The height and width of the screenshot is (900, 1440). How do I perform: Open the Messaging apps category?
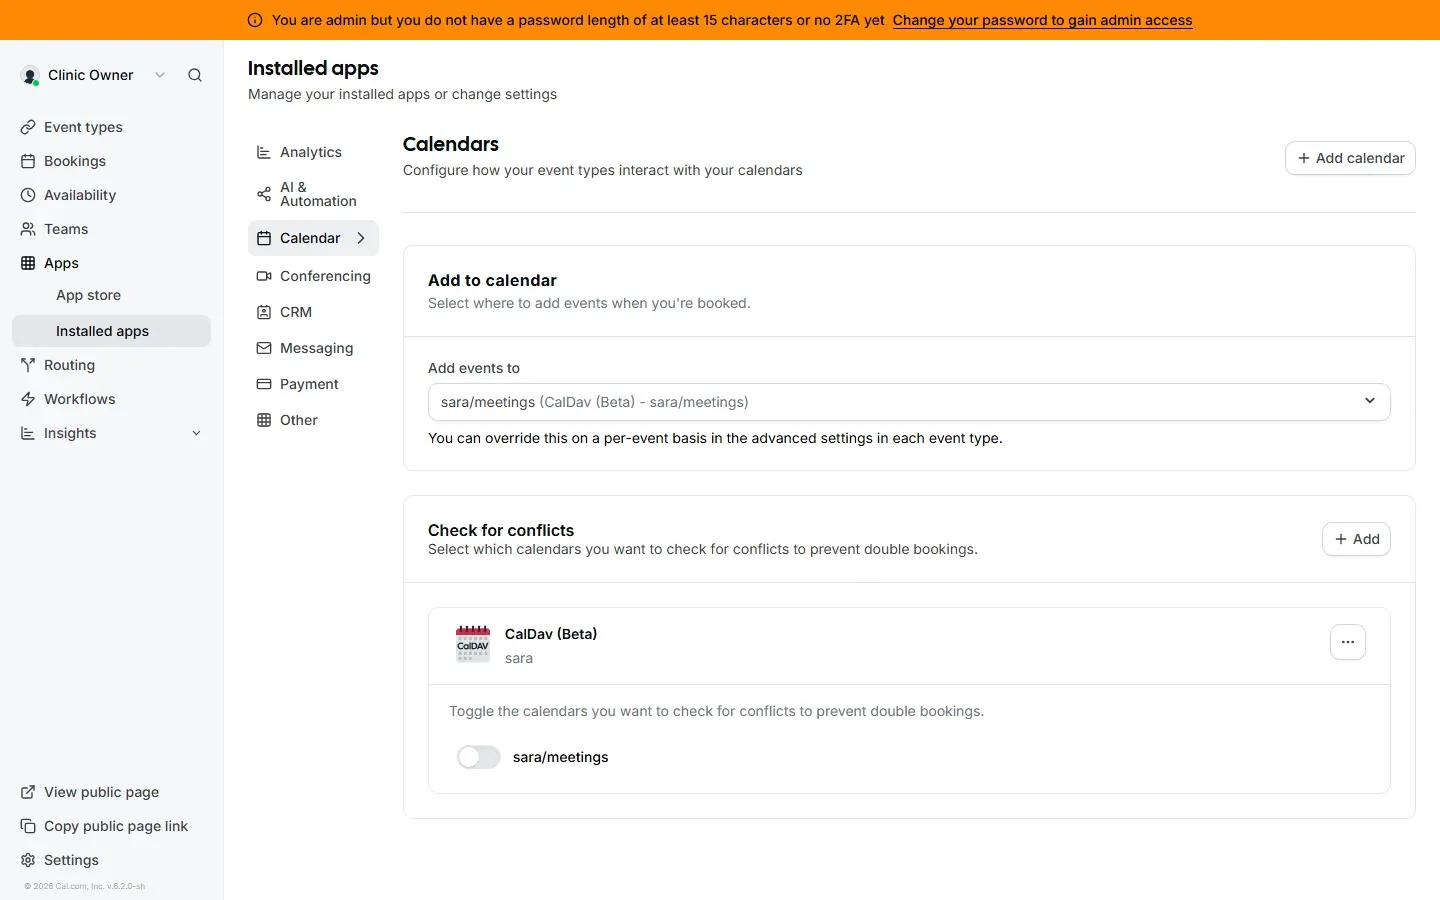[x=313, y=348]
